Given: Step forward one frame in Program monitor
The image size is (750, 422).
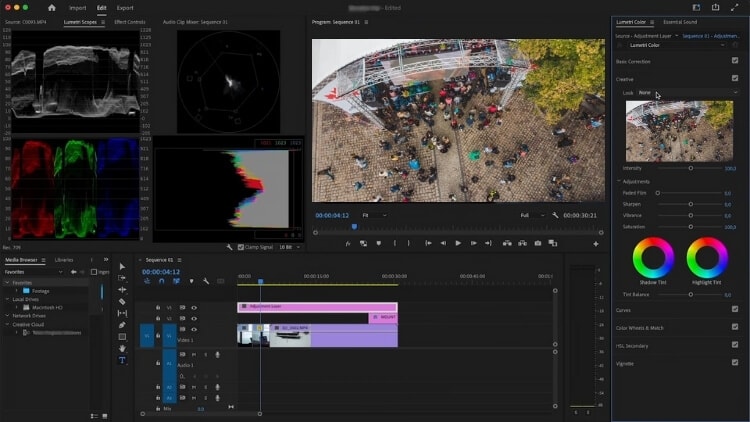Looking at the screenshot, I should point(473,243).
